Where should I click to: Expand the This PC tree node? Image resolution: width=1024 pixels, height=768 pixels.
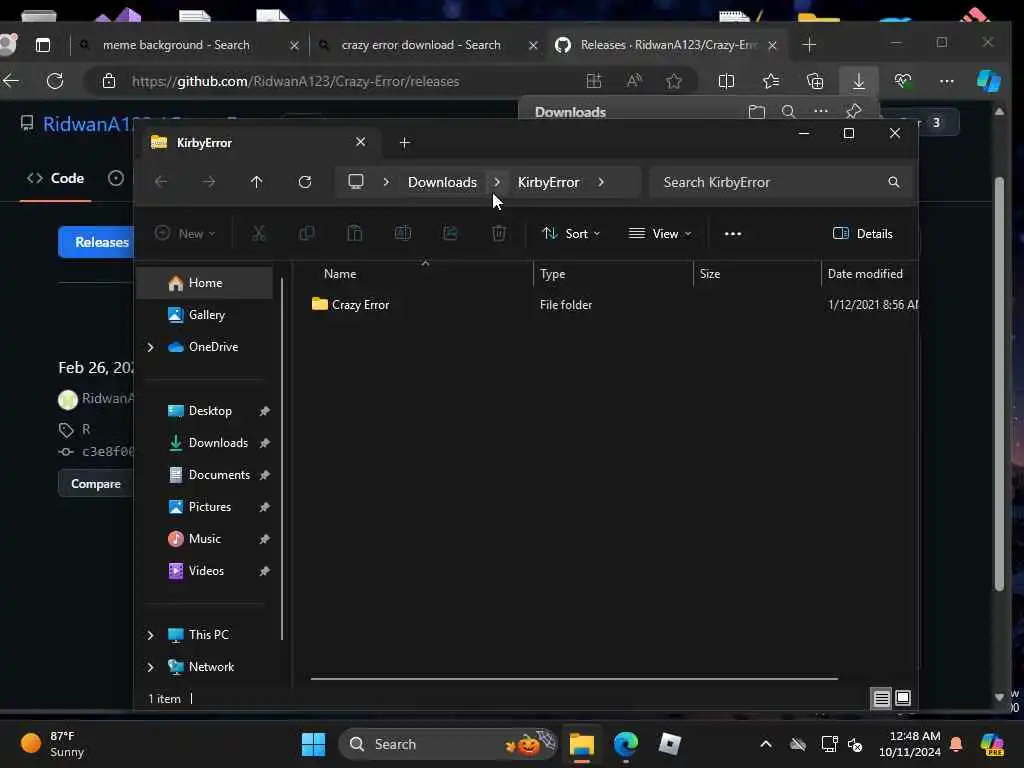coord(150,635)
